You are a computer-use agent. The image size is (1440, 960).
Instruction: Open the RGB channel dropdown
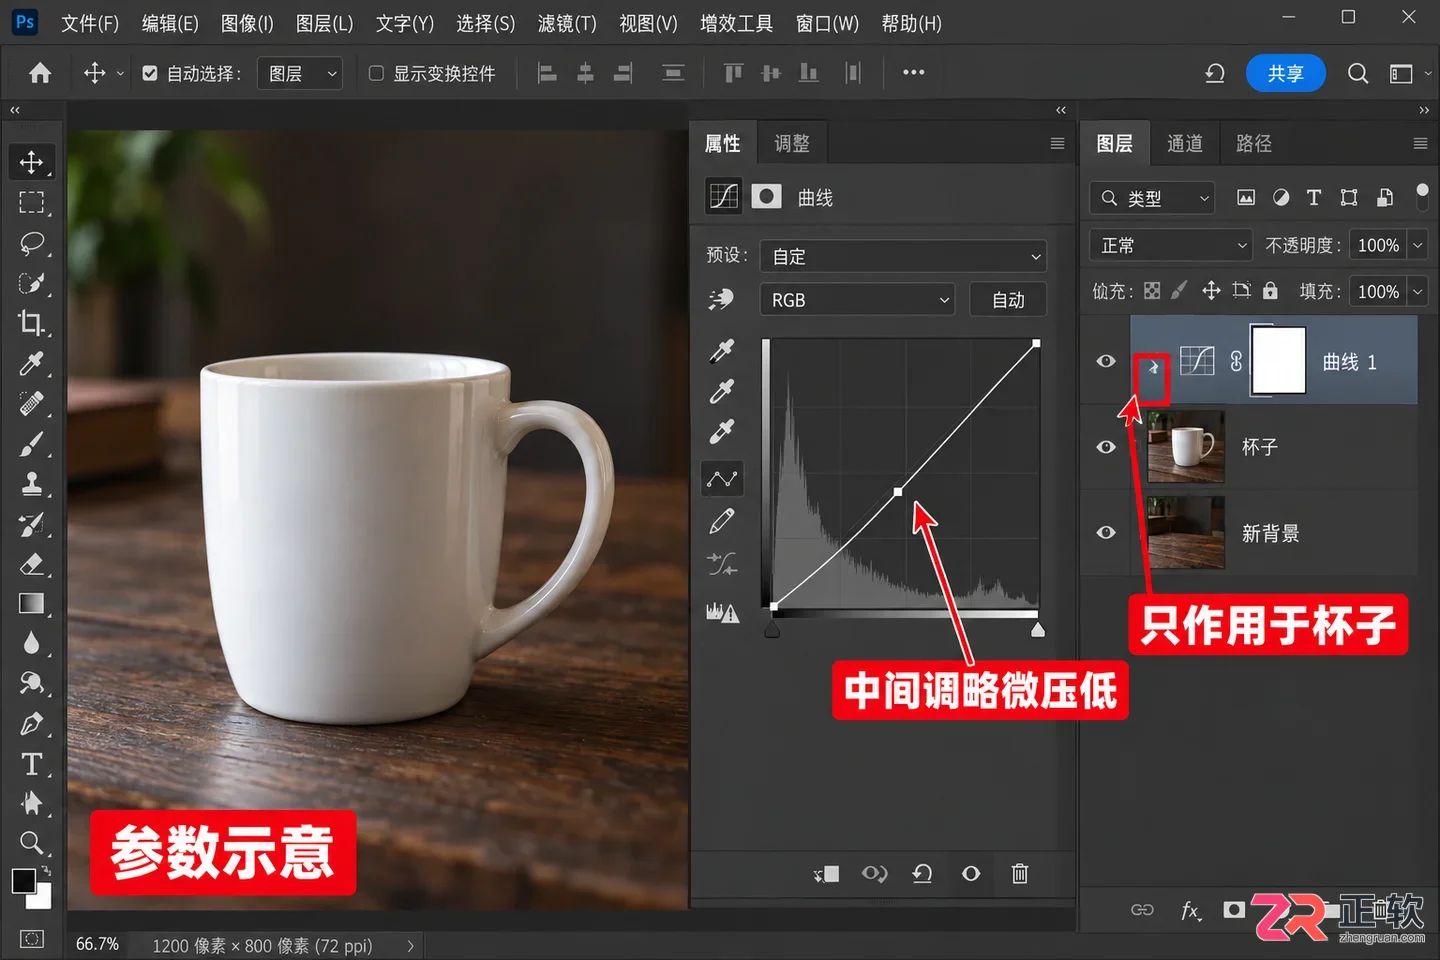(857, 300)
